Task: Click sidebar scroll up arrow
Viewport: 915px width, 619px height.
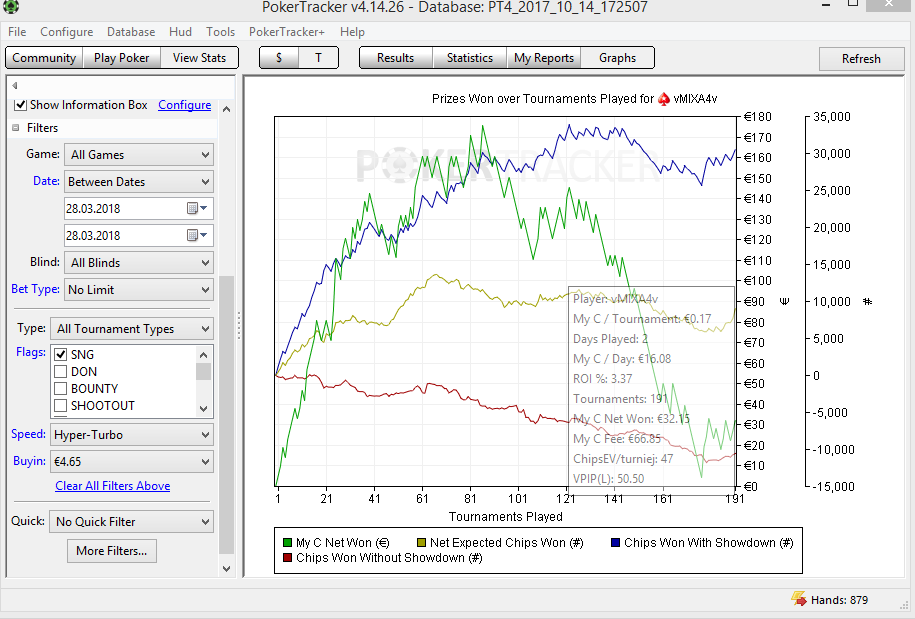Action: [226, 109]
